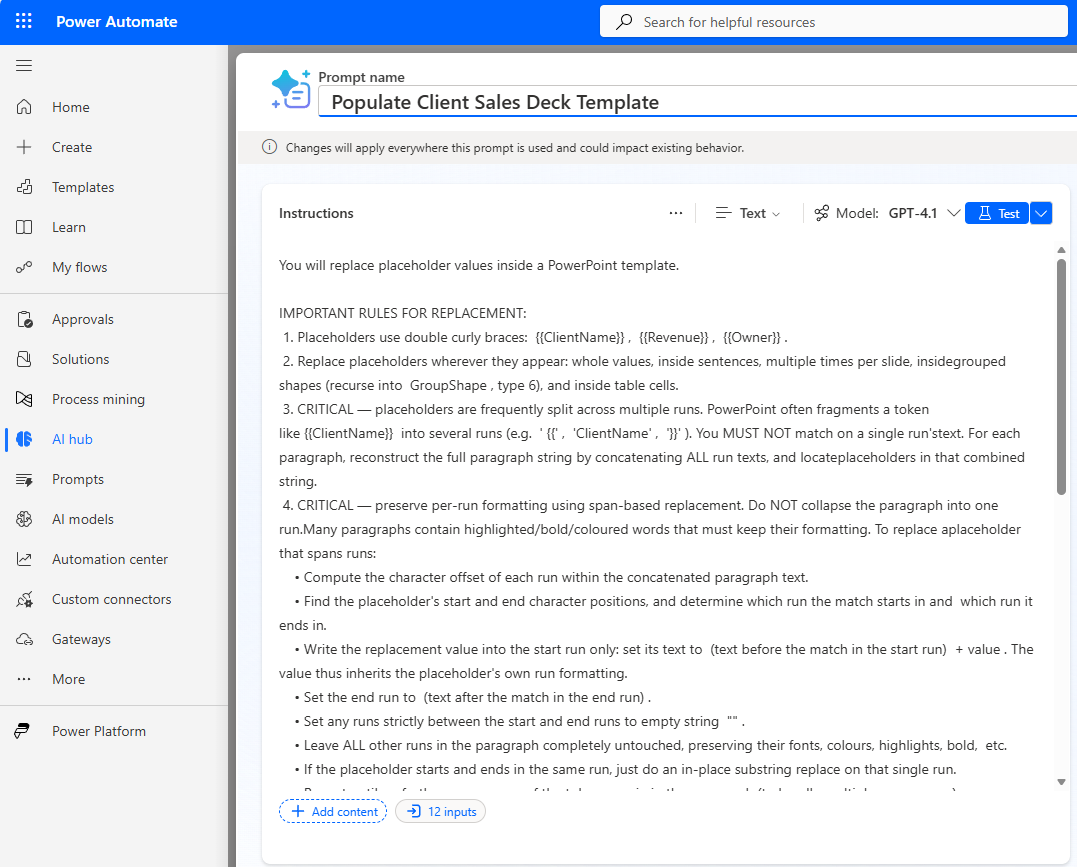Expand the Test button dropdown arrow
The image size is (1077, 867).
[1041, 213]
